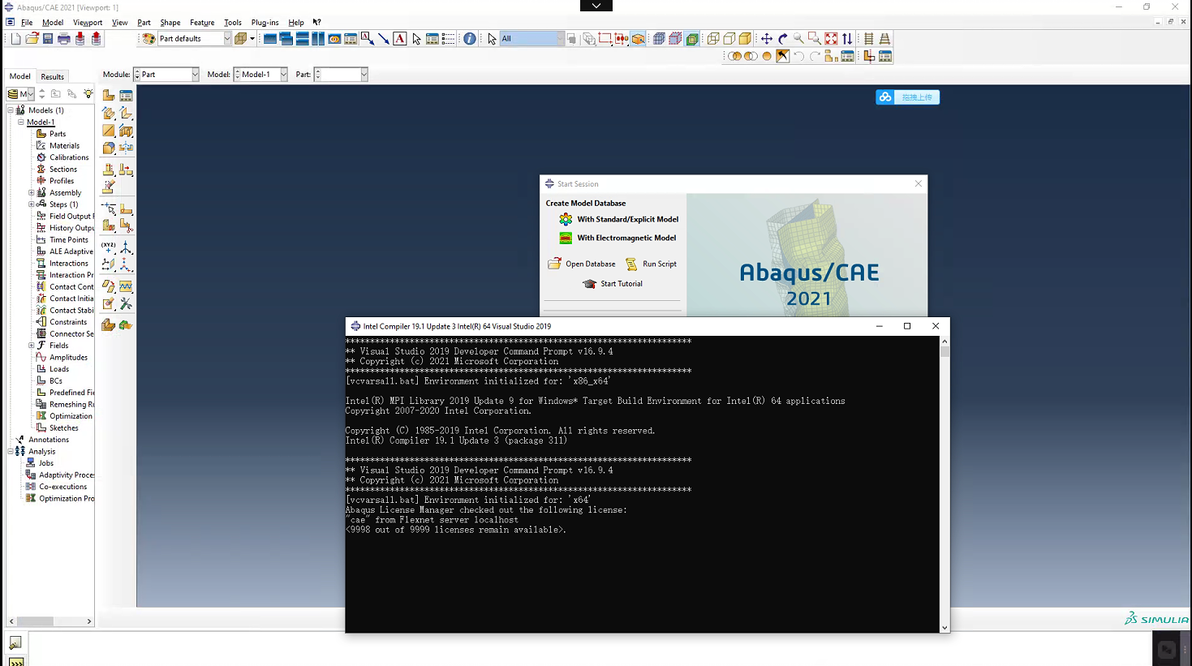Click model tree horizontal scrollbar thumb
Screen dimensions: 1192x666
pyautogui.click(x=35, y=621)
